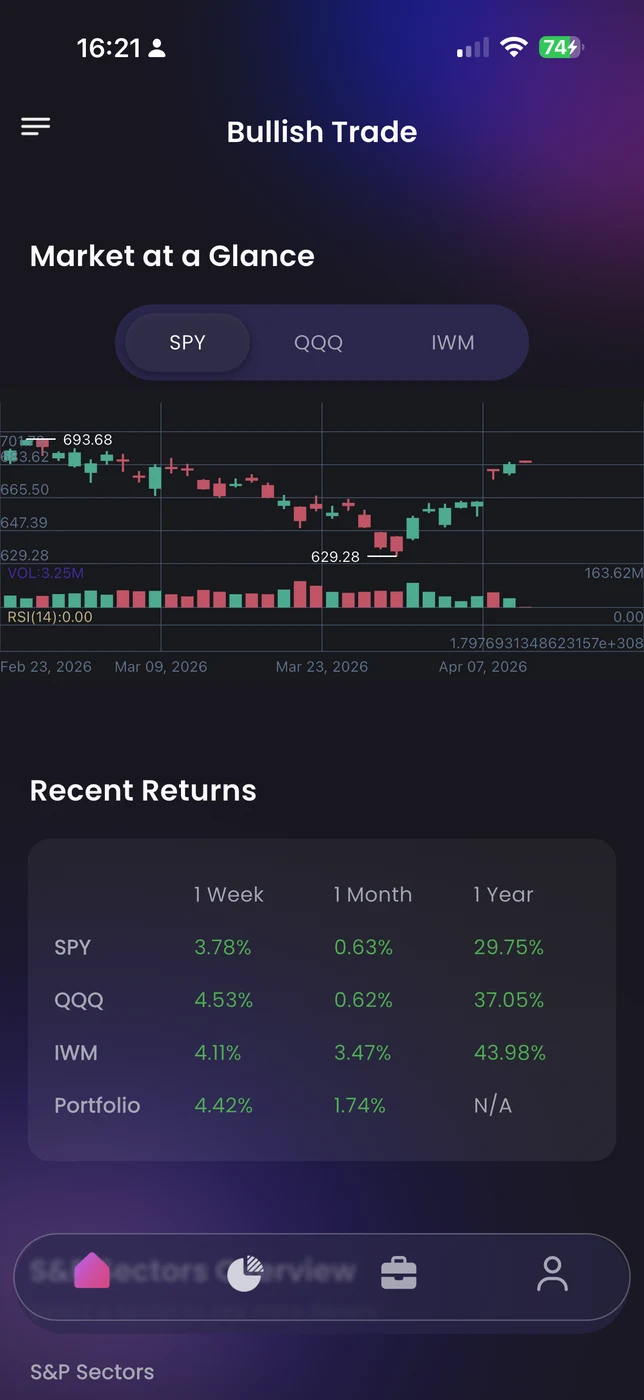
Task: Click the 1 Year column header
Action: tap(504, 895)
